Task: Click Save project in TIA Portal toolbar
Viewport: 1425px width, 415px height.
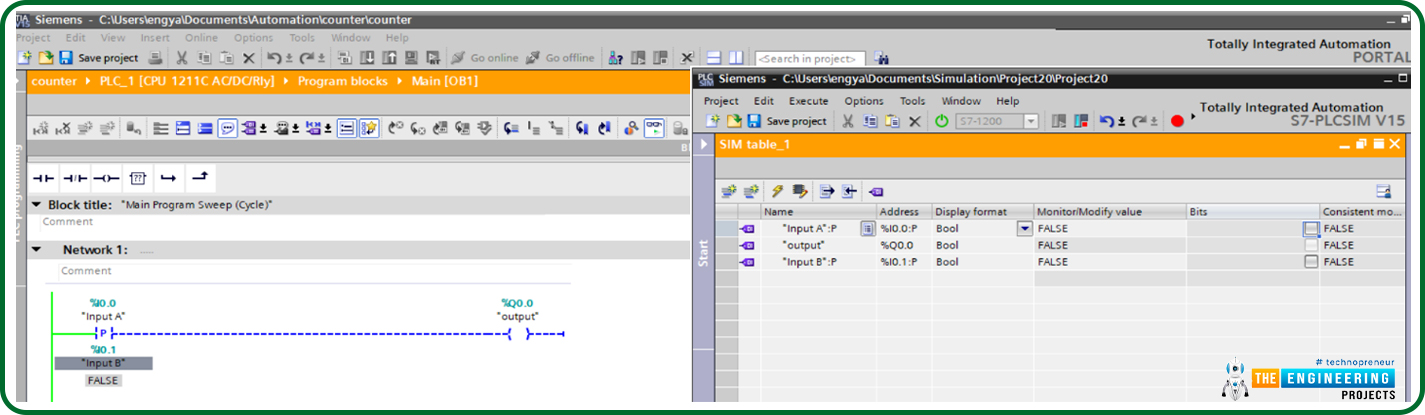Action: tap(99, 58)
